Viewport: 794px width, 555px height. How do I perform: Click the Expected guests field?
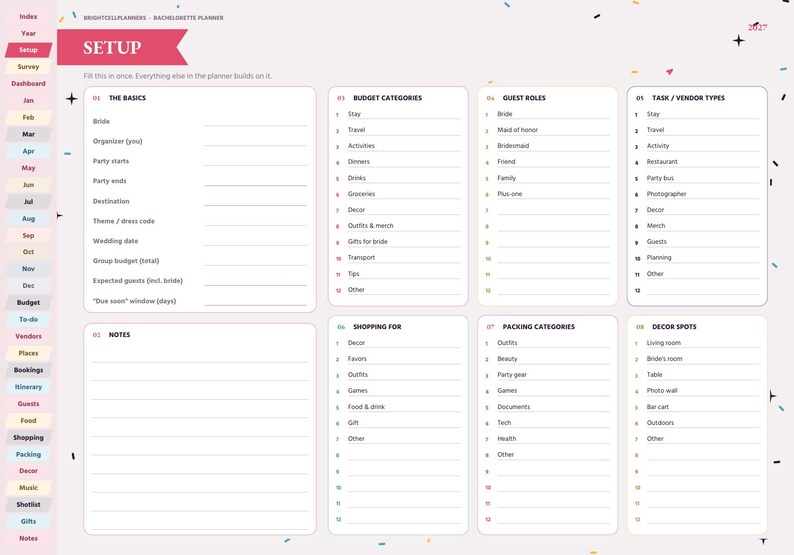pos(255,280)
